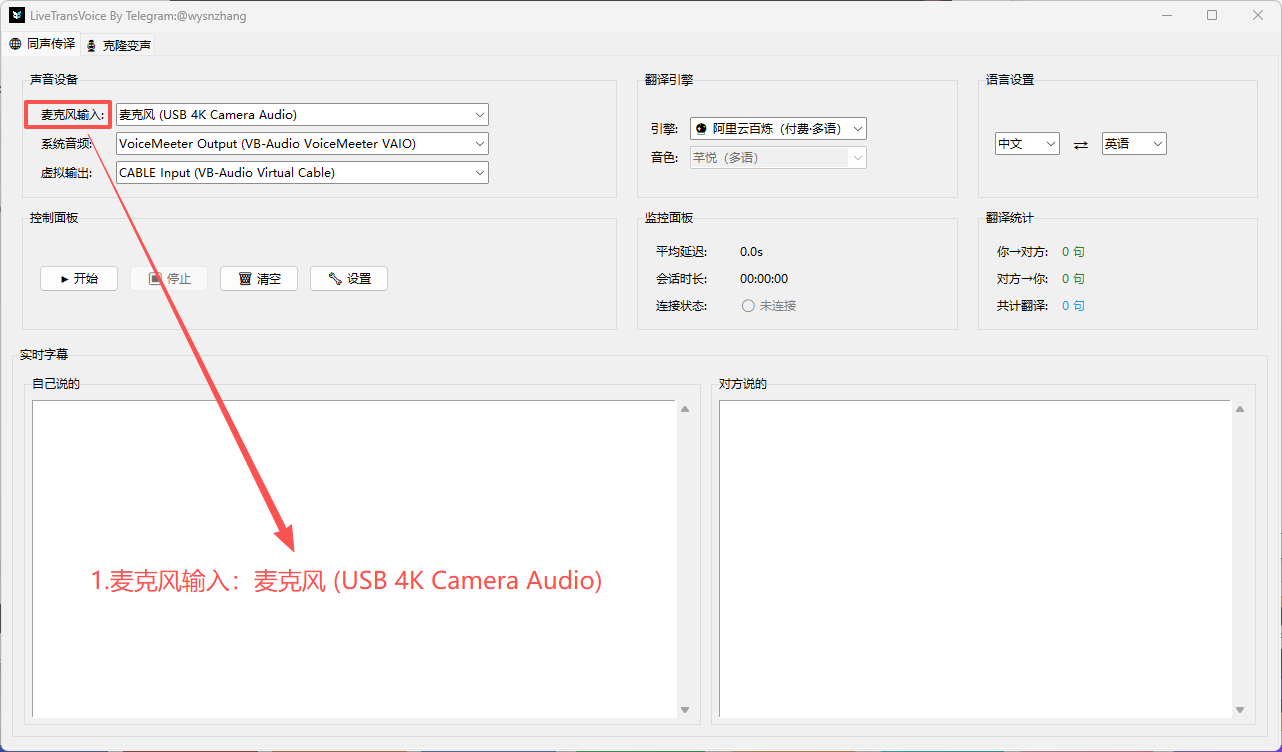The height and width of the screenshot is (752, 1282).
Task: Click the 00:00:00 session duration value
Action: tap(764, 279)
